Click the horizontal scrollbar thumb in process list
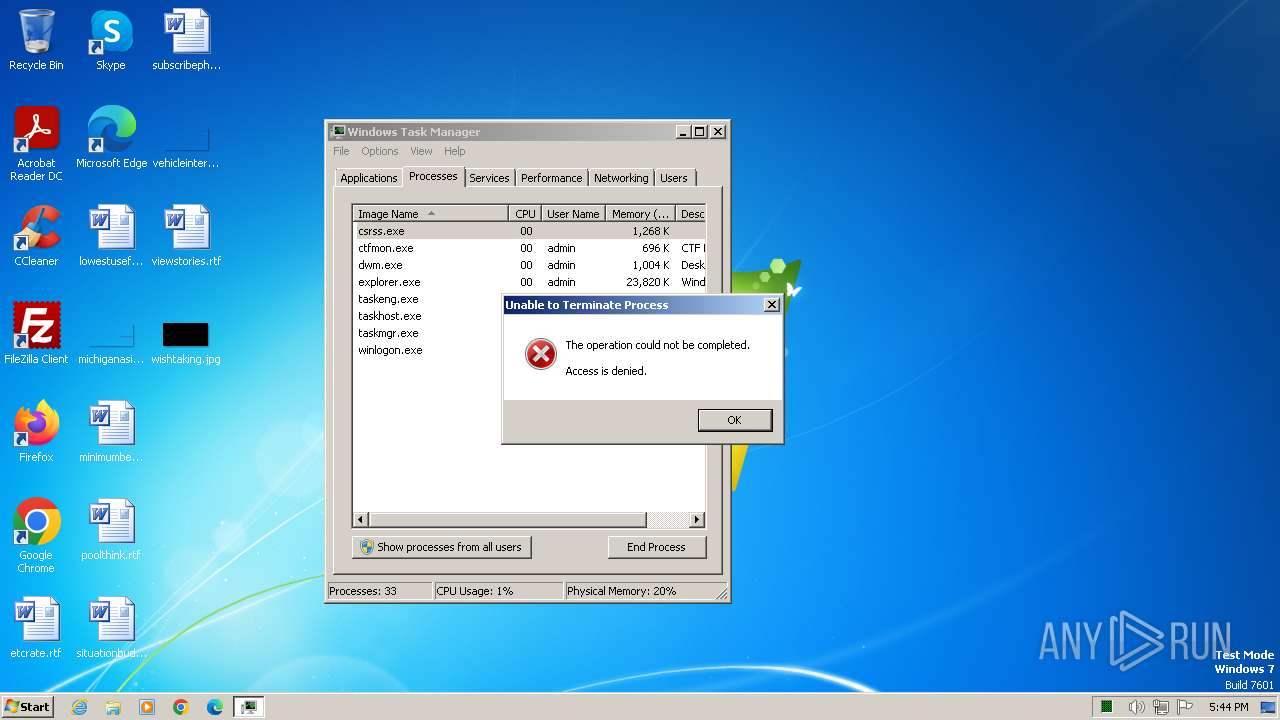This screenshot has height=720, width=1280. 508,520
